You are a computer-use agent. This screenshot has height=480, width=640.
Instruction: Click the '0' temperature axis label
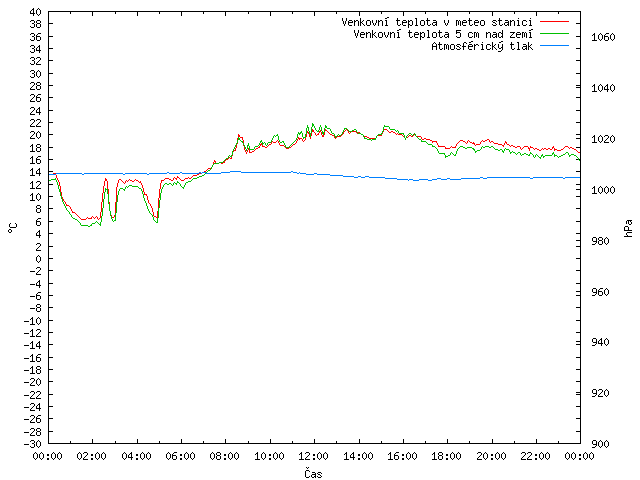tap(38, 259)
